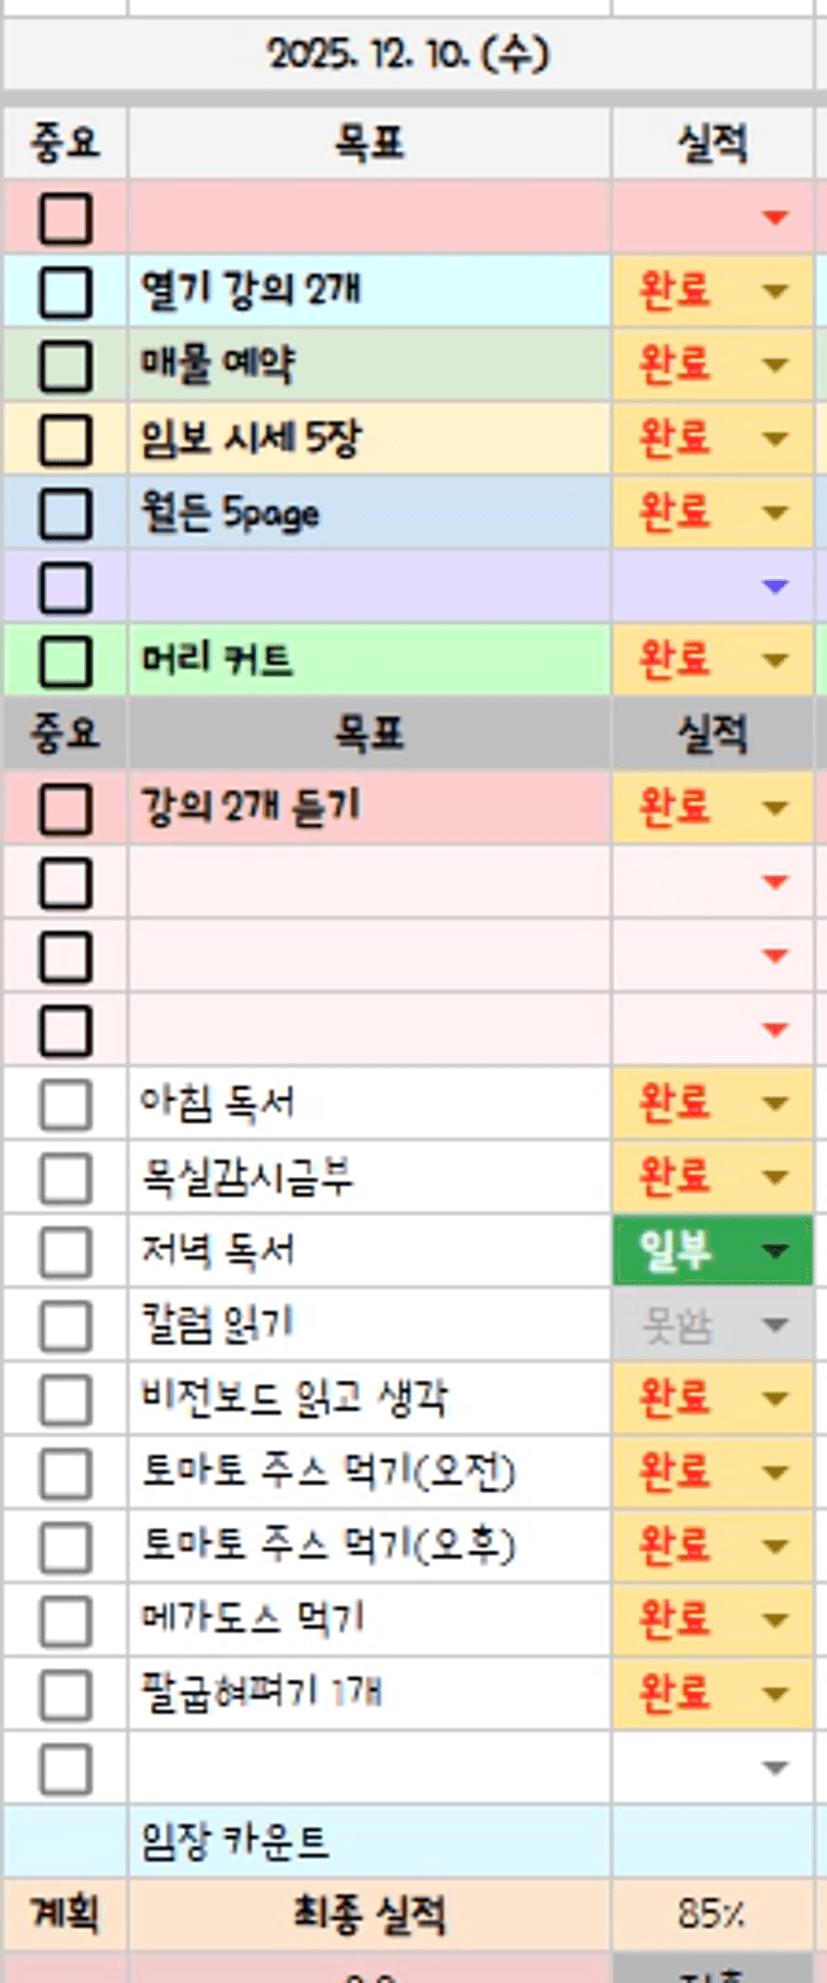The height and width of the screenshot is (1983, 827).
Task: Select the 2025. 12. 10. (수) date header
Action: pos(408,54)
